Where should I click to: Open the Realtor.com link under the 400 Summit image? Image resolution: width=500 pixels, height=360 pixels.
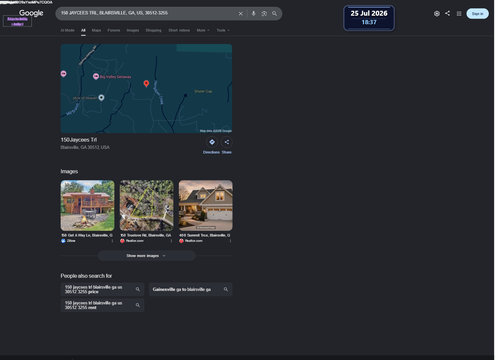[191, 241]
